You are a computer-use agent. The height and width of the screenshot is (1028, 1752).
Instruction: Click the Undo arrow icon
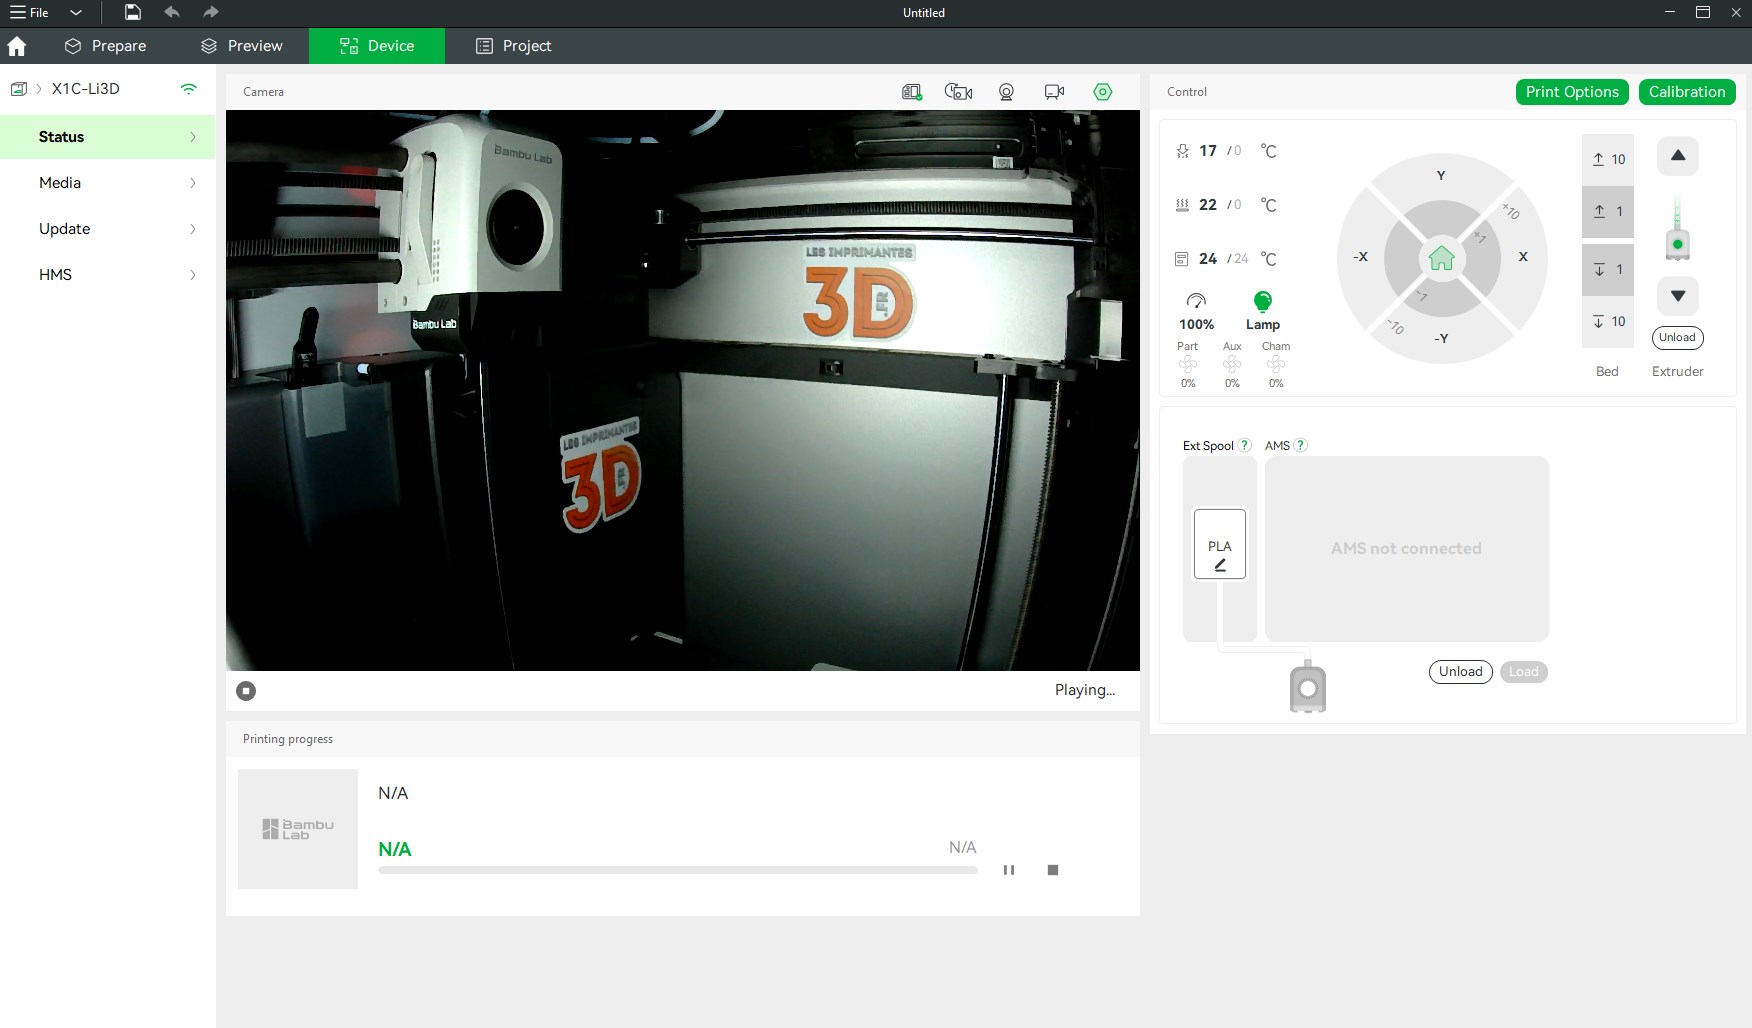click(172, 12)
